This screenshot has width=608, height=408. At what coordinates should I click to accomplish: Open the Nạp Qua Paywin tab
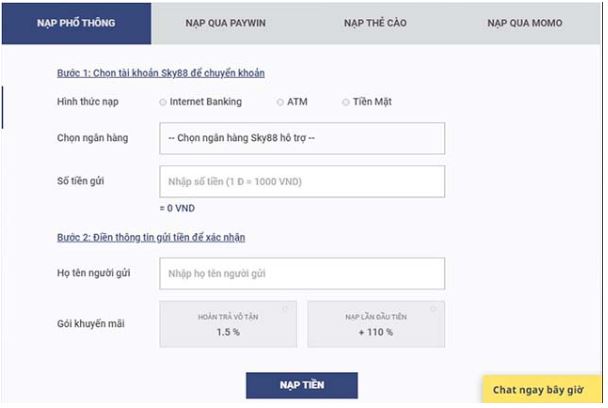coord(227,22)
